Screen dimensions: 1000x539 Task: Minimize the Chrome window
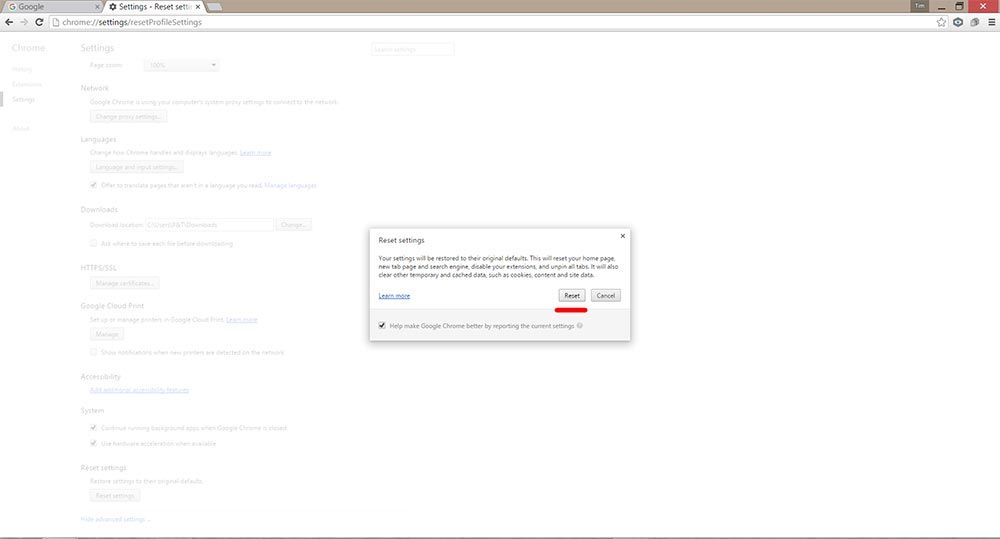tap(941, 6)
